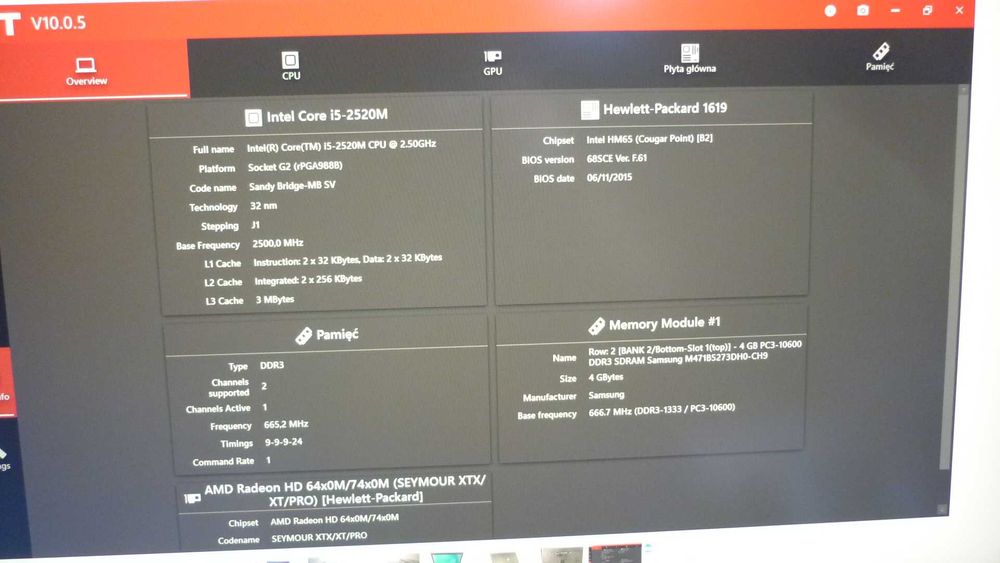Click the 3 MBytes L3 cache value

click(x=275, y=299)
